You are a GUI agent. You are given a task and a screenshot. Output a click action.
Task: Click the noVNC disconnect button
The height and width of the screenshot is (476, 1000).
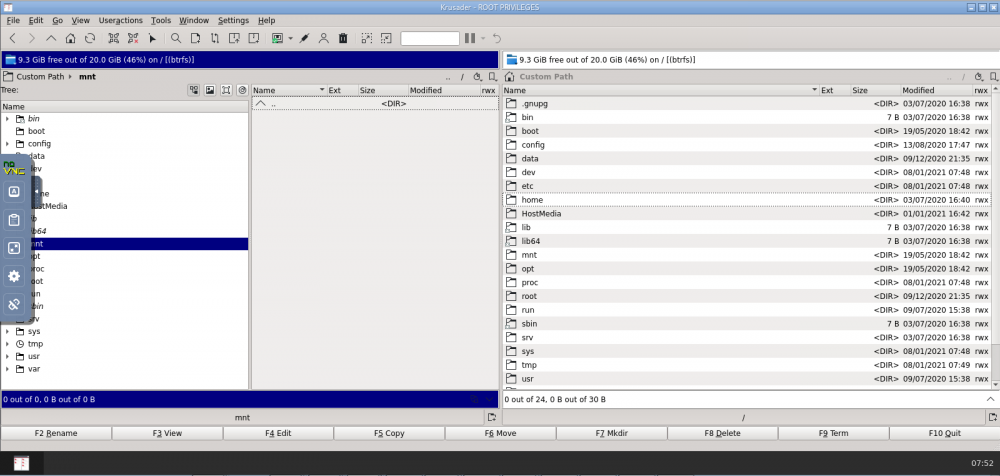point(14,304)
